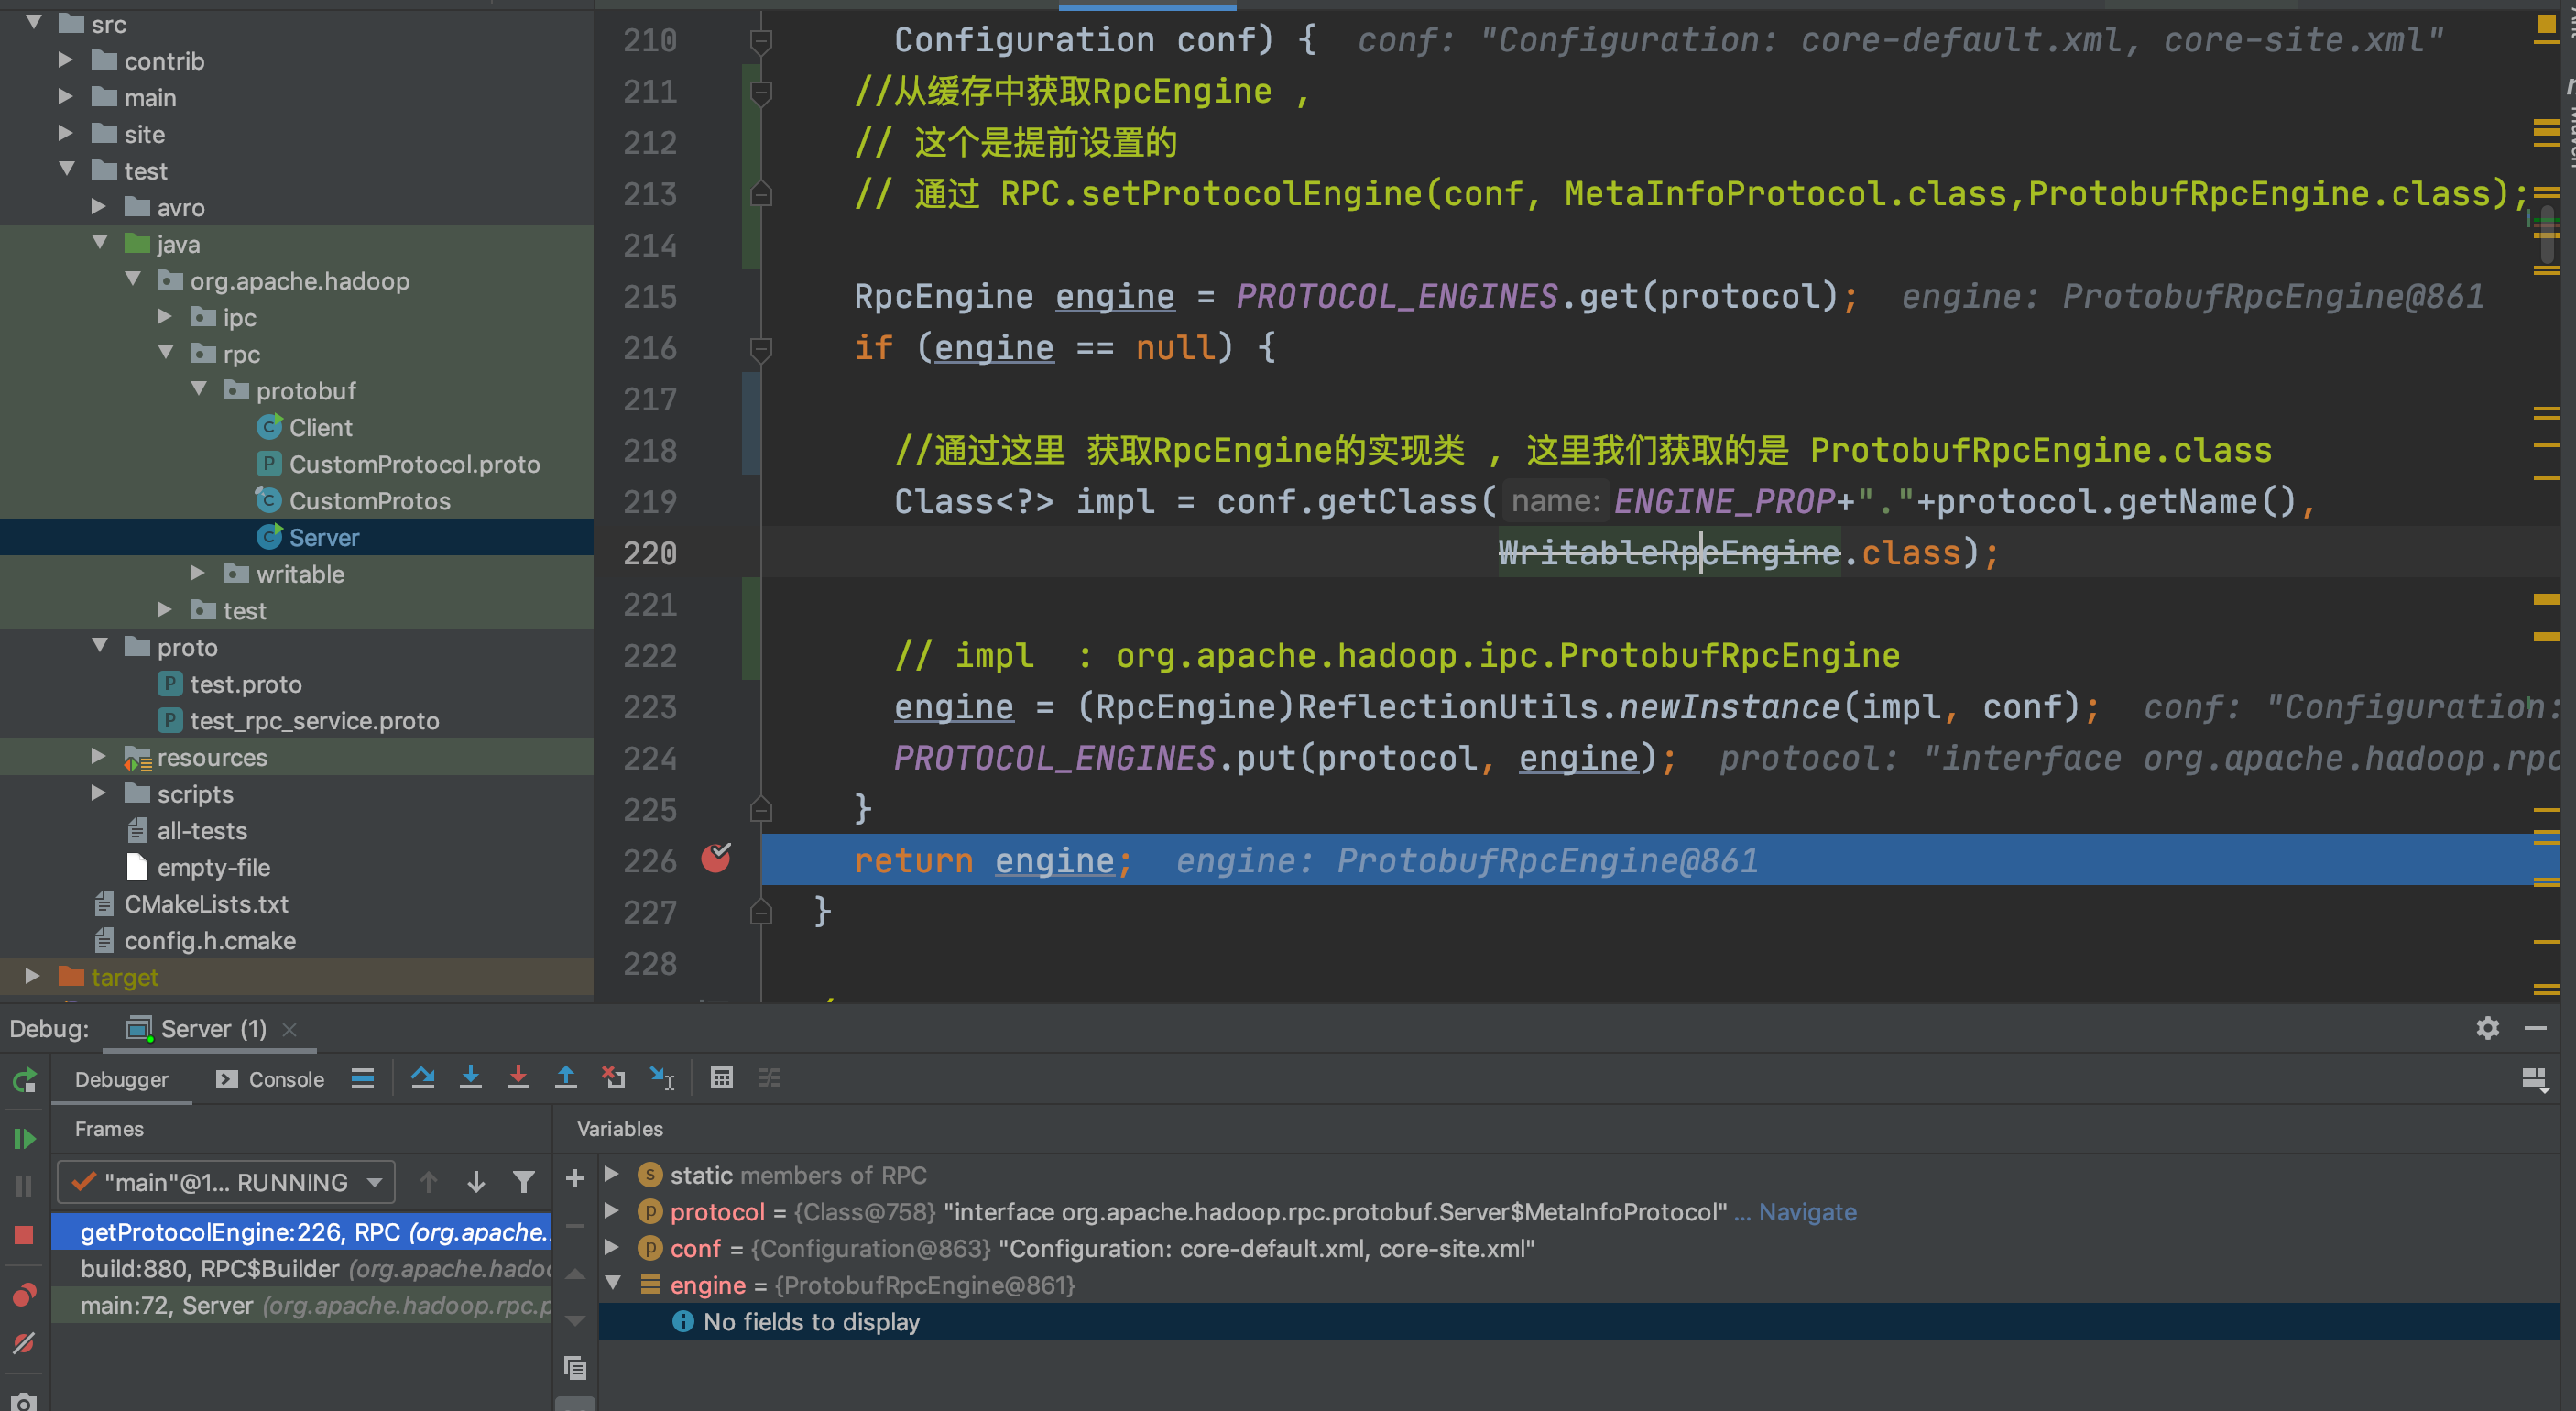Toggle the frames filter funnel icon
Screen dimensions: 2576x1411
(523, 1182)
